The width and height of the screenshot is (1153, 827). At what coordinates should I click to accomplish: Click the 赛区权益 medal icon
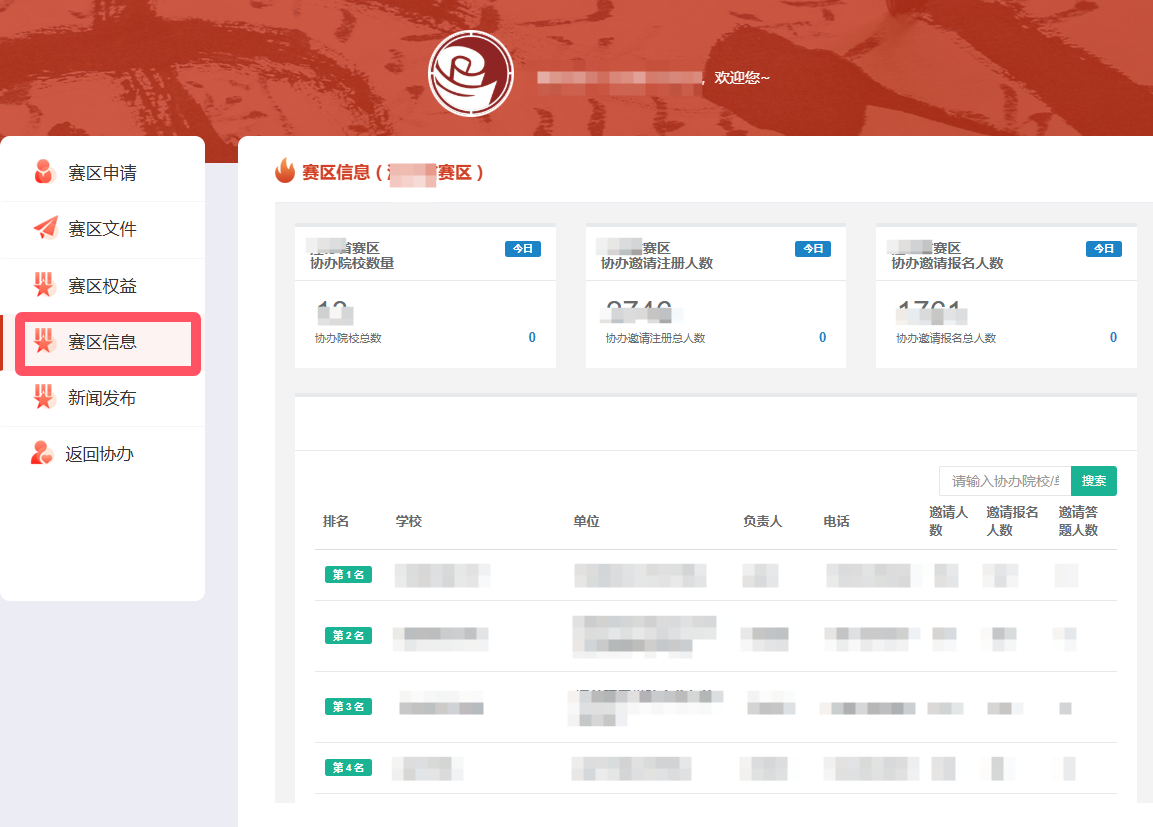click(44, 286)
